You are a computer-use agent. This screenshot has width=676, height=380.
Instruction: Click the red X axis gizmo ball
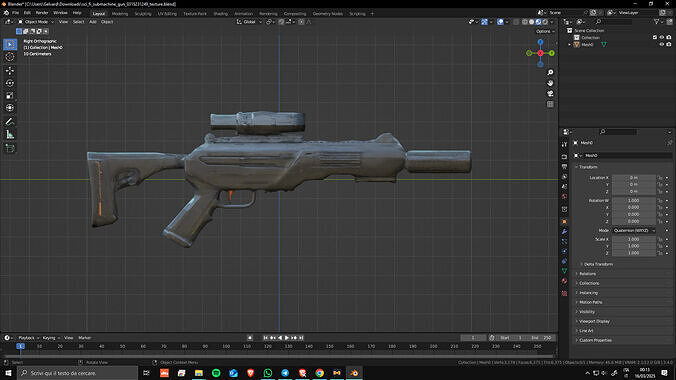click(x=540, y=53)
